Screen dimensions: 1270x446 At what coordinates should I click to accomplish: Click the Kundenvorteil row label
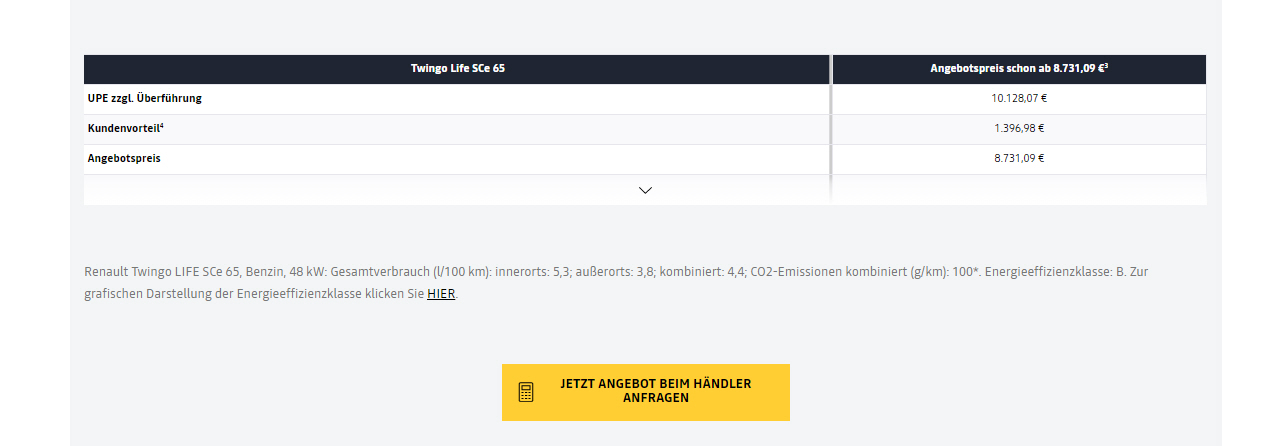pos(124,128)
